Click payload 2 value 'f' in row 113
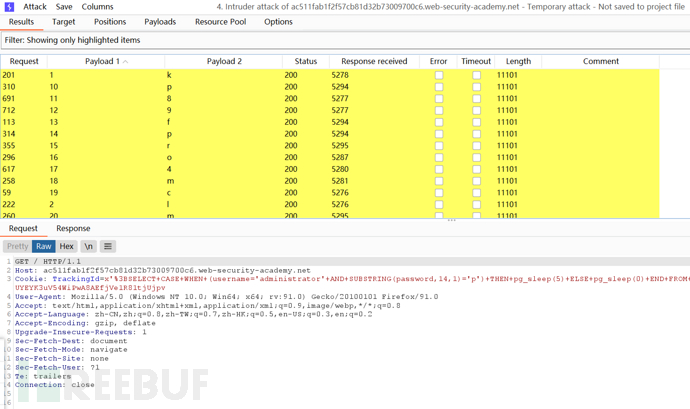Viewport: 690px width, 409px height. [x=168, y=122]
